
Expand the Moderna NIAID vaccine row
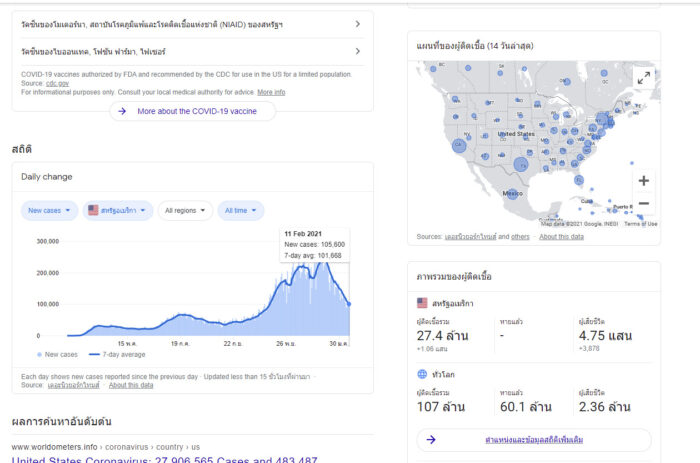pos(357,24)
